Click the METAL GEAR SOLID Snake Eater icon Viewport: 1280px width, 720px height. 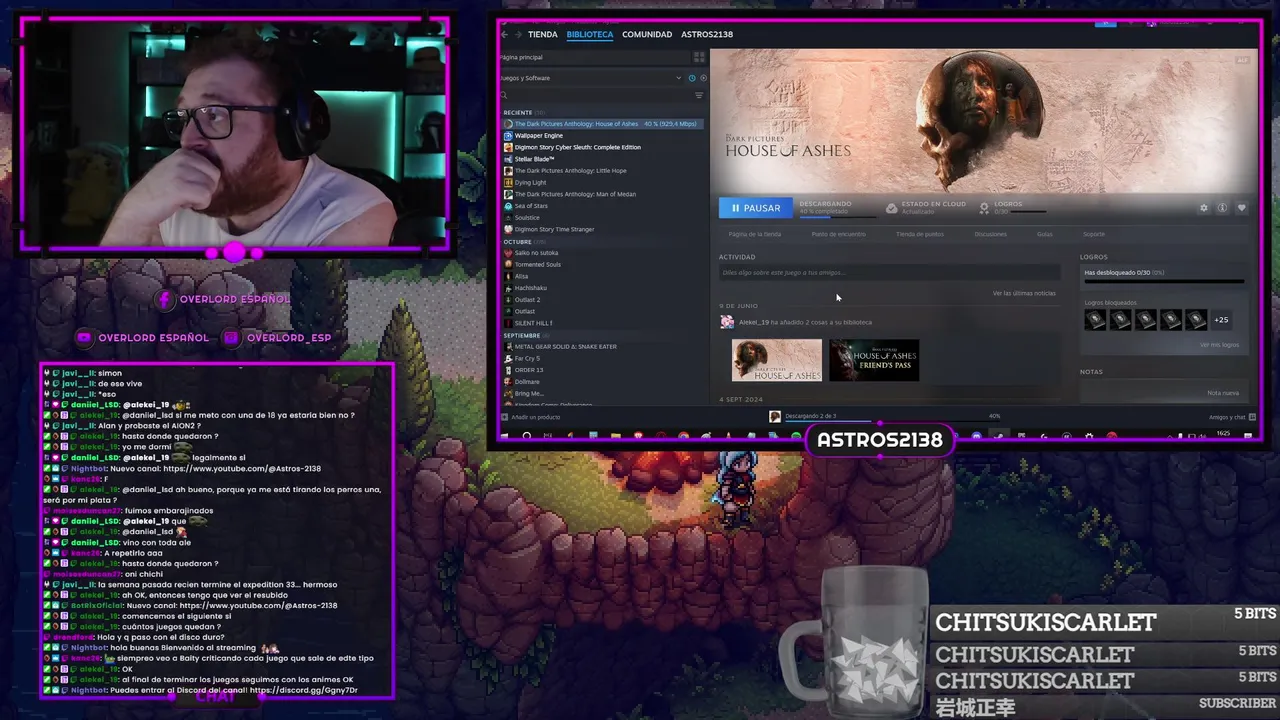(508, 346)
